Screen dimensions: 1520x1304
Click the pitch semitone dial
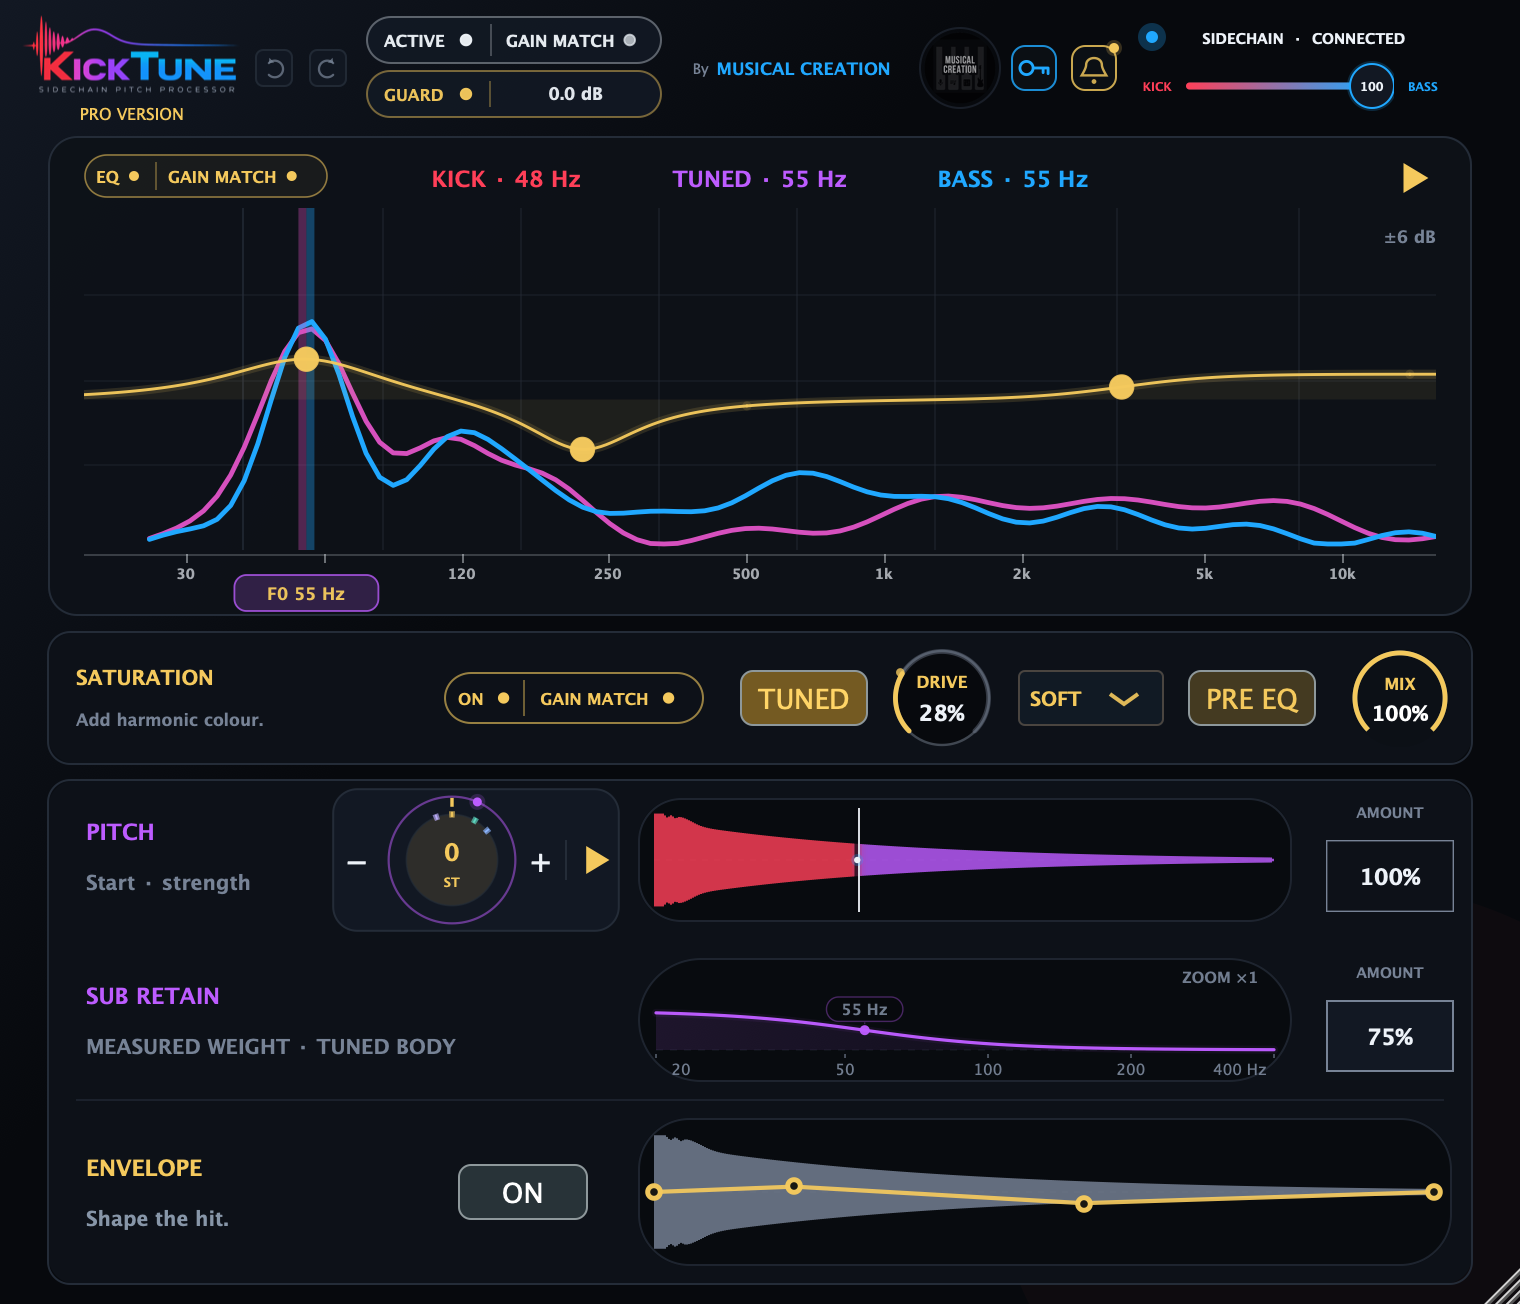[x=451, y=860]
